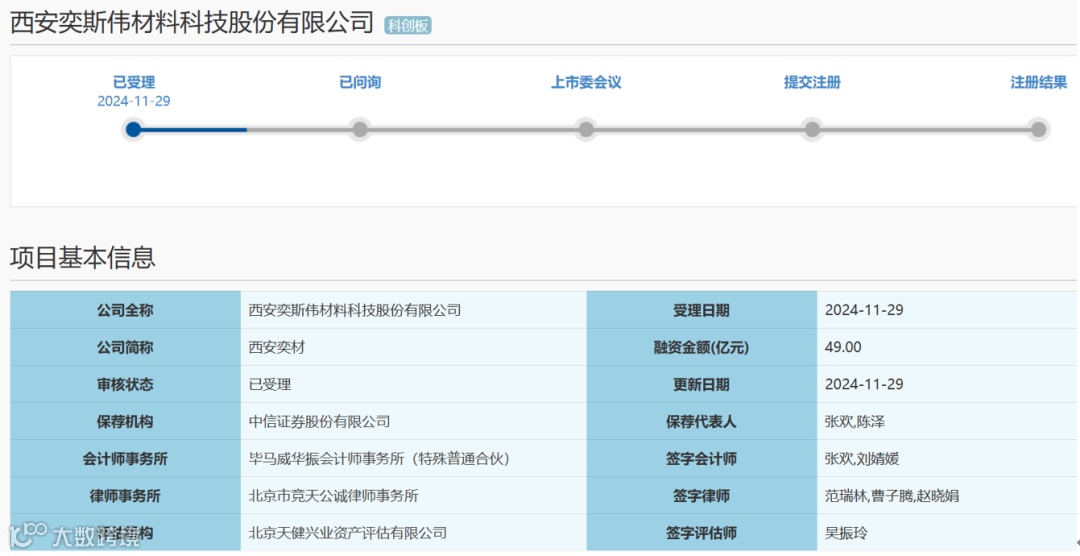1080x556 pixels.
Task: Click the 公司全称 value 西安奕斯伟材料科技股份有限公司
Action: tap(355, 311)
